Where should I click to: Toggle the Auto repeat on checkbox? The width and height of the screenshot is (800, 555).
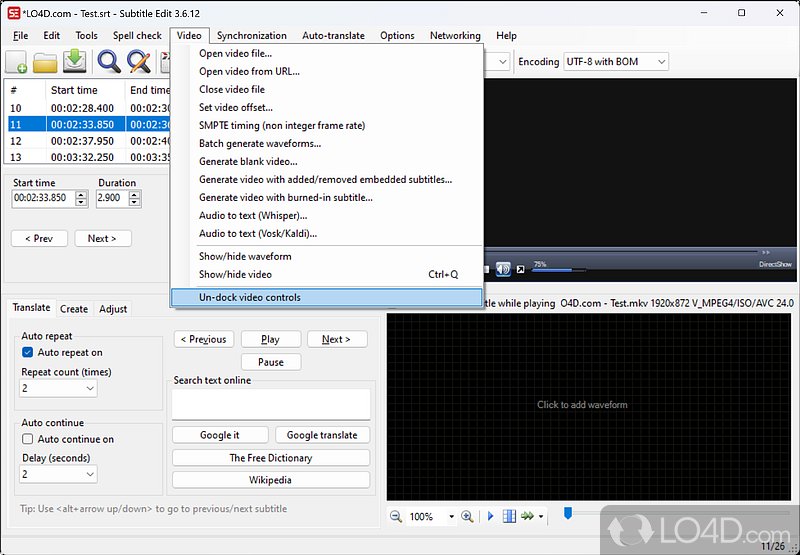pos(28,352)
